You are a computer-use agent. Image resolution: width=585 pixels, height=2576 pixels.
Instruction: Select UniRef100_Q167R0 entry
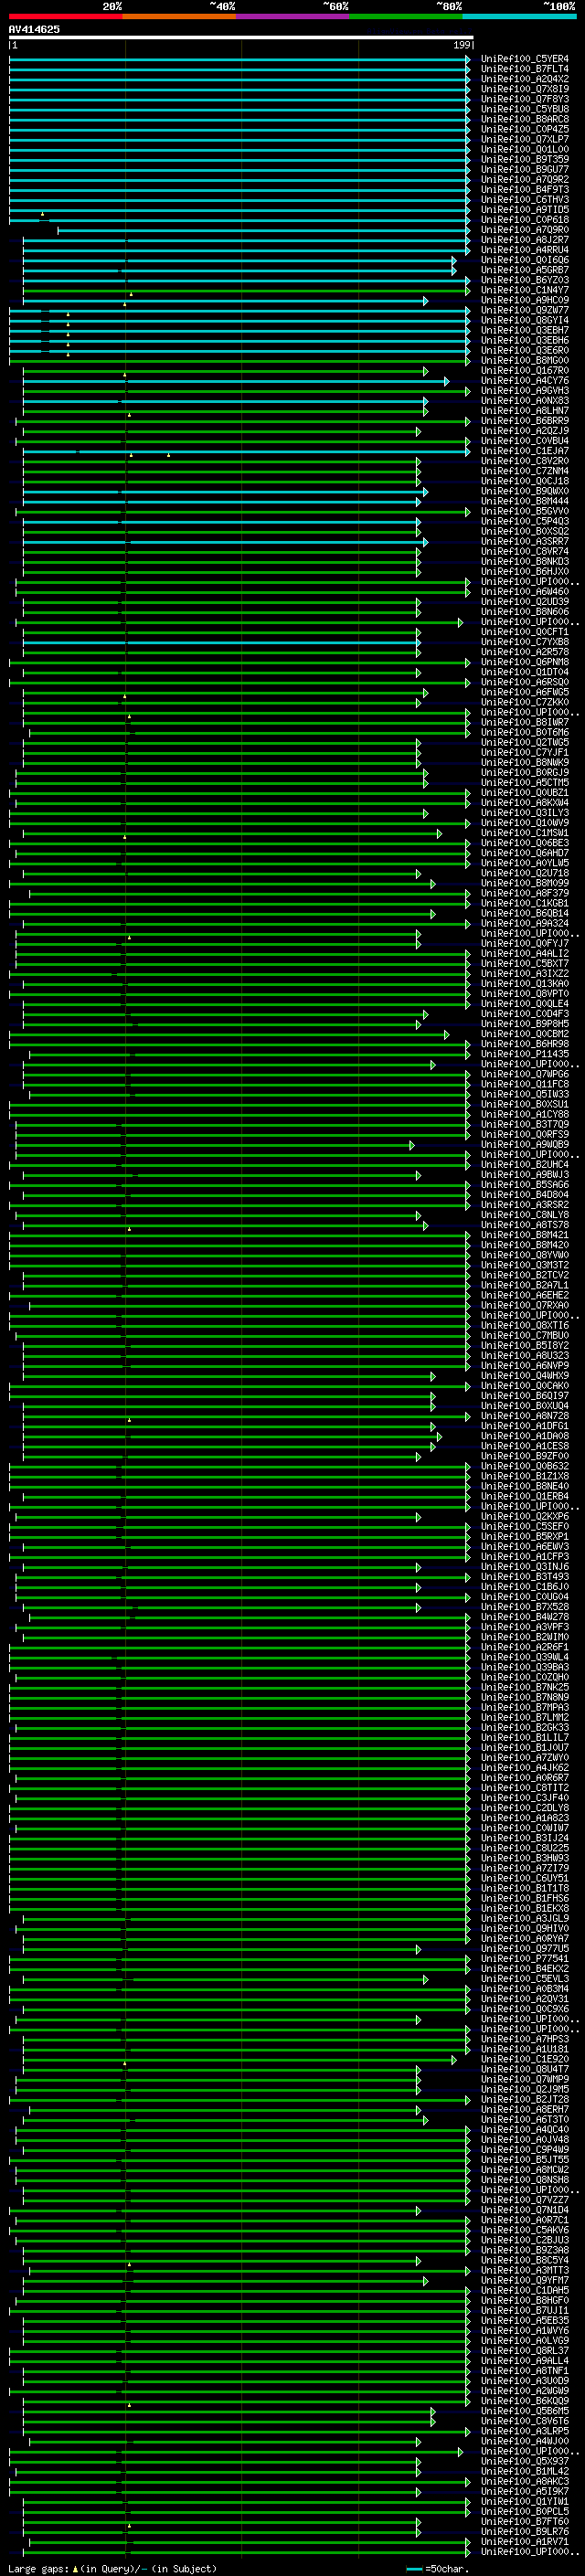click(x=524, y=370)
